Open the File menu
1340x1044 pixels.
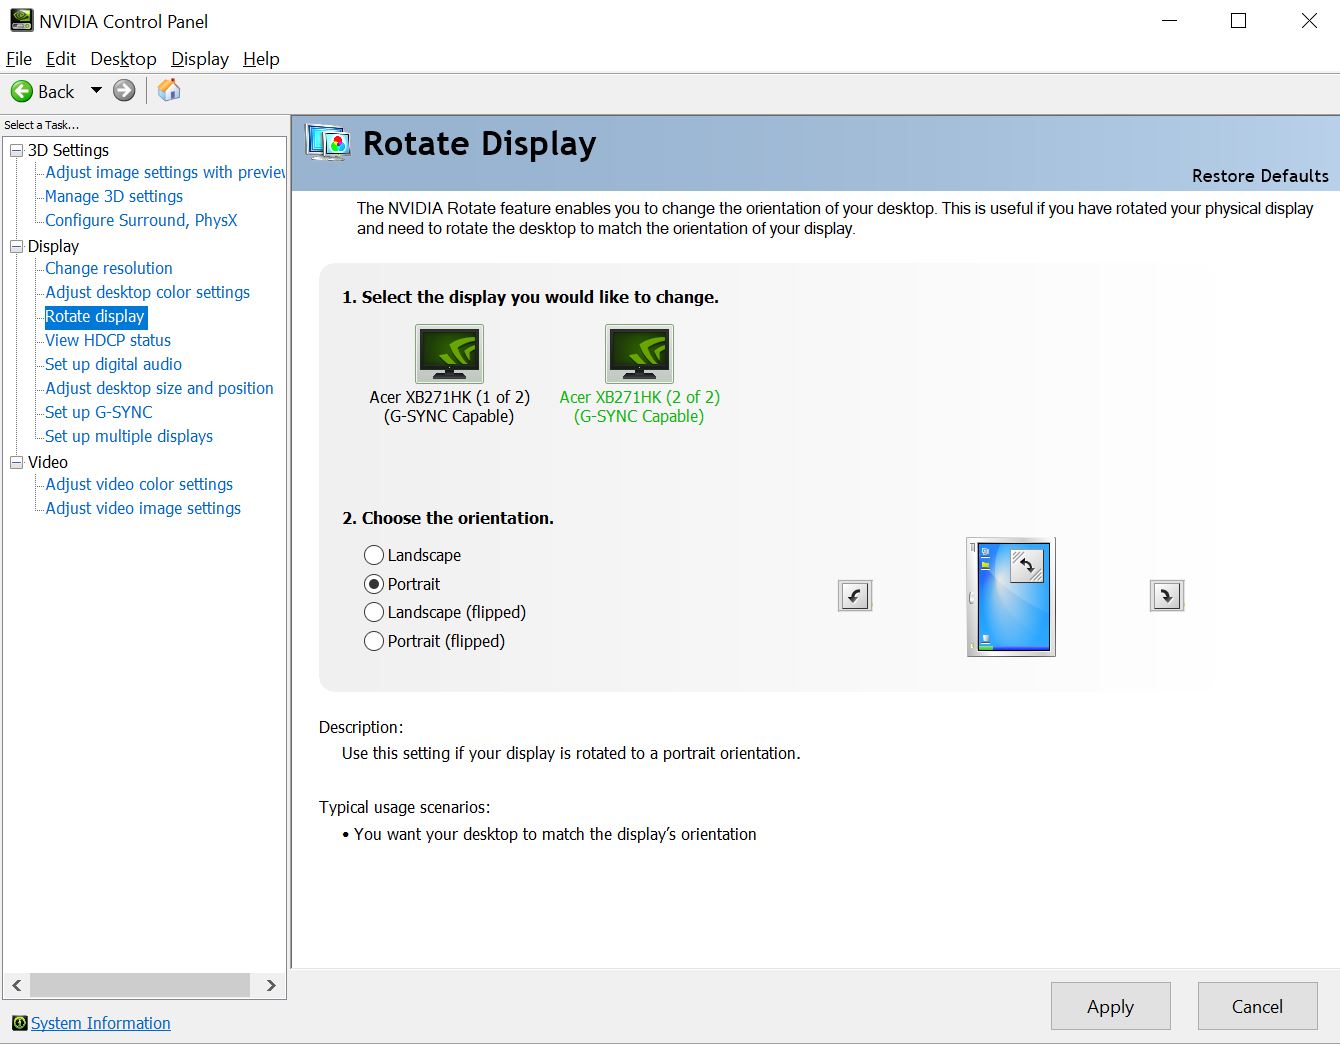click(19, 59)
